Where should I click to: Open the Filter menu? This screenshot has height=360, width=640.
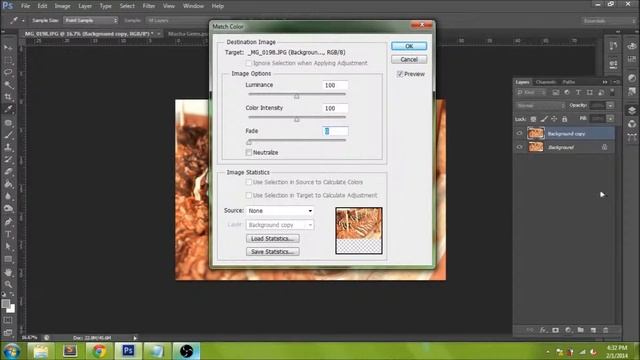pyautogui.click(x=149, y=6)
